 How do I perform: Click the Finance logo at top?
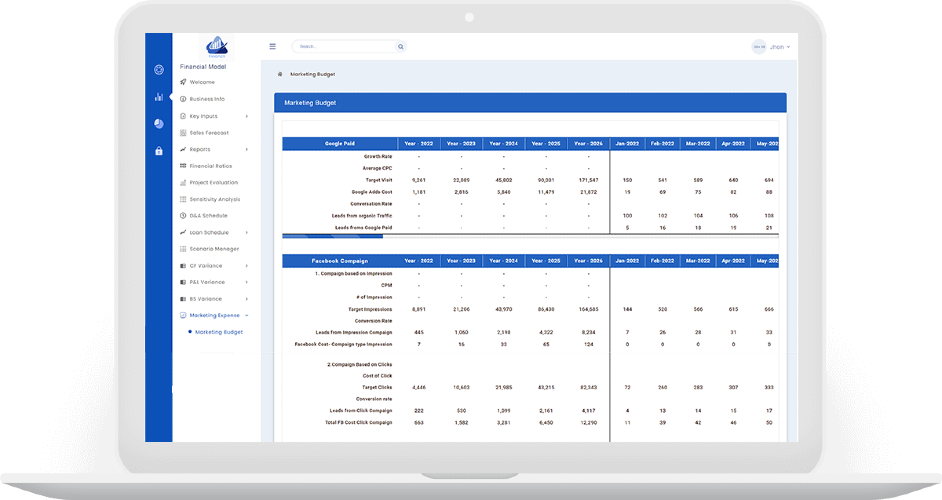click(x=216, y=47)
